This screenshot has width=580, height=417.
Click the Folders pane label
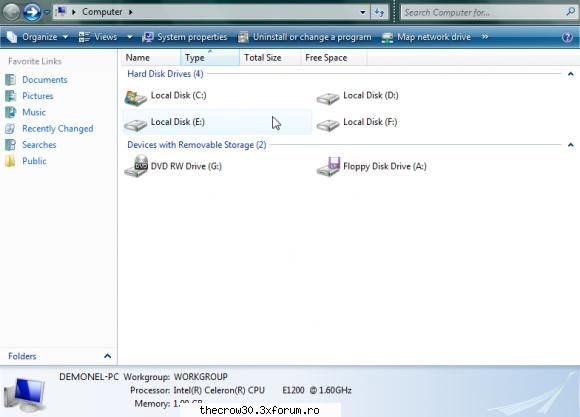22,356
